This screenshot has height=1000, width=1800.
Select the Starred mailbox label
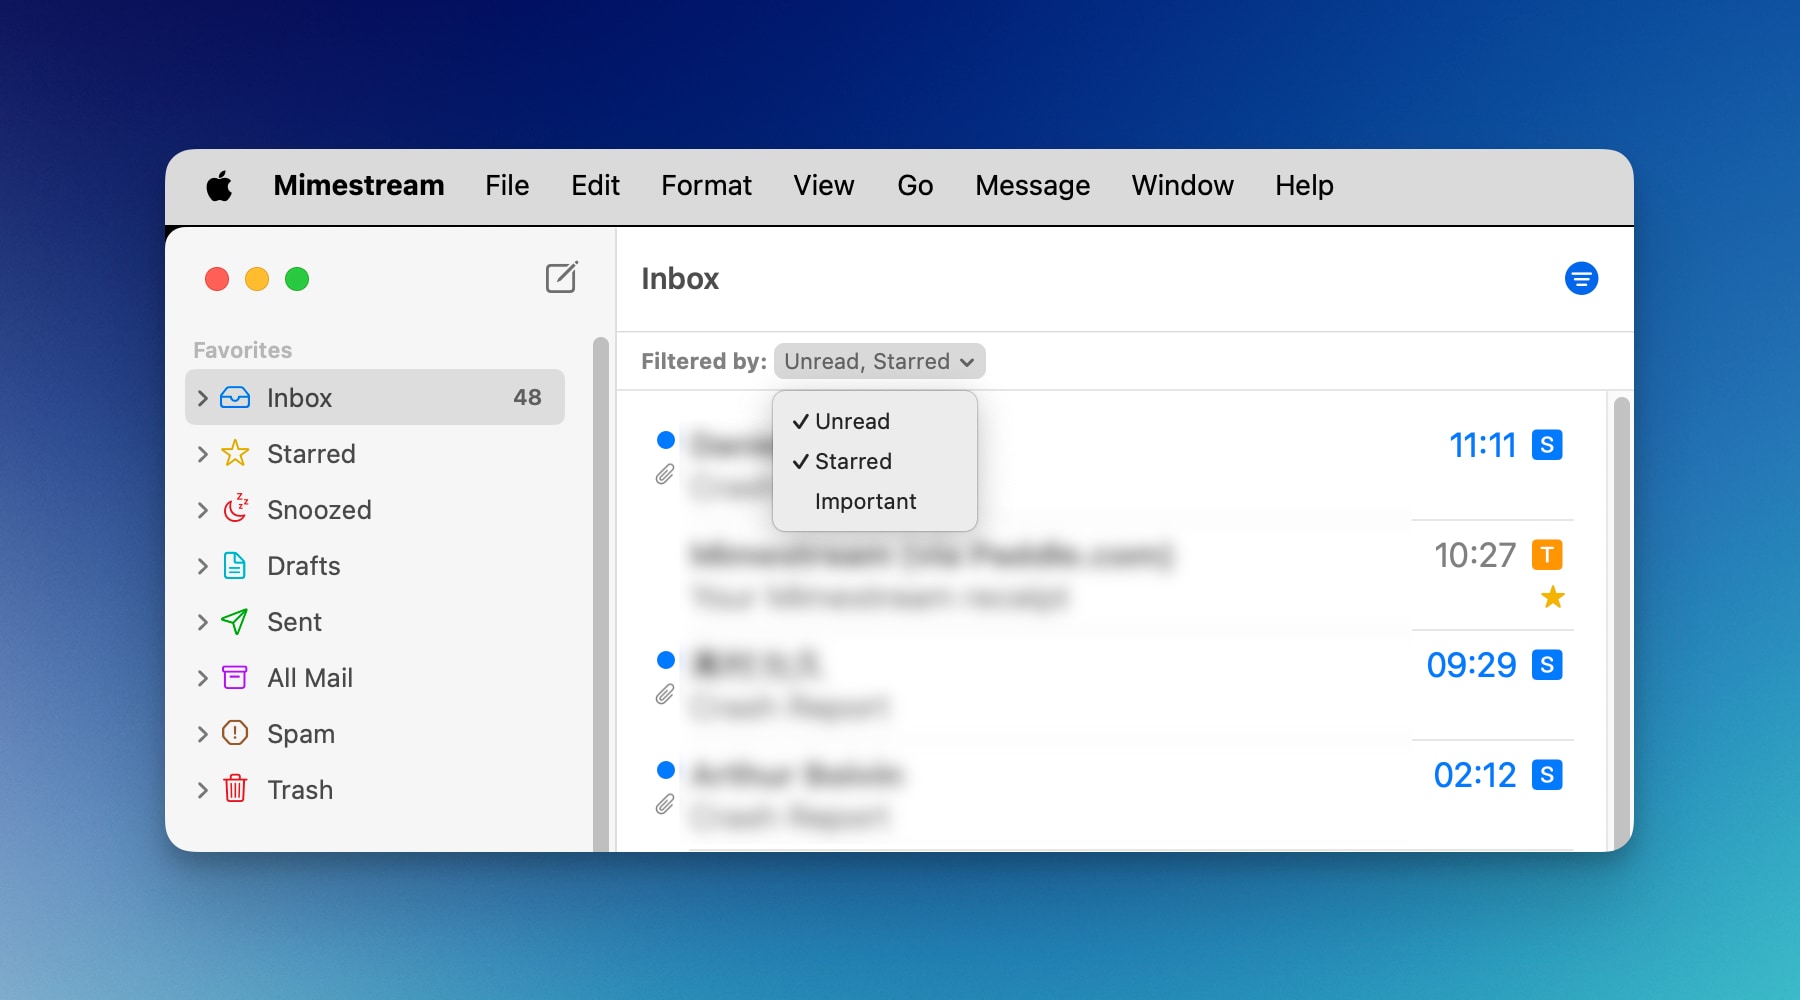coord(311,454)
